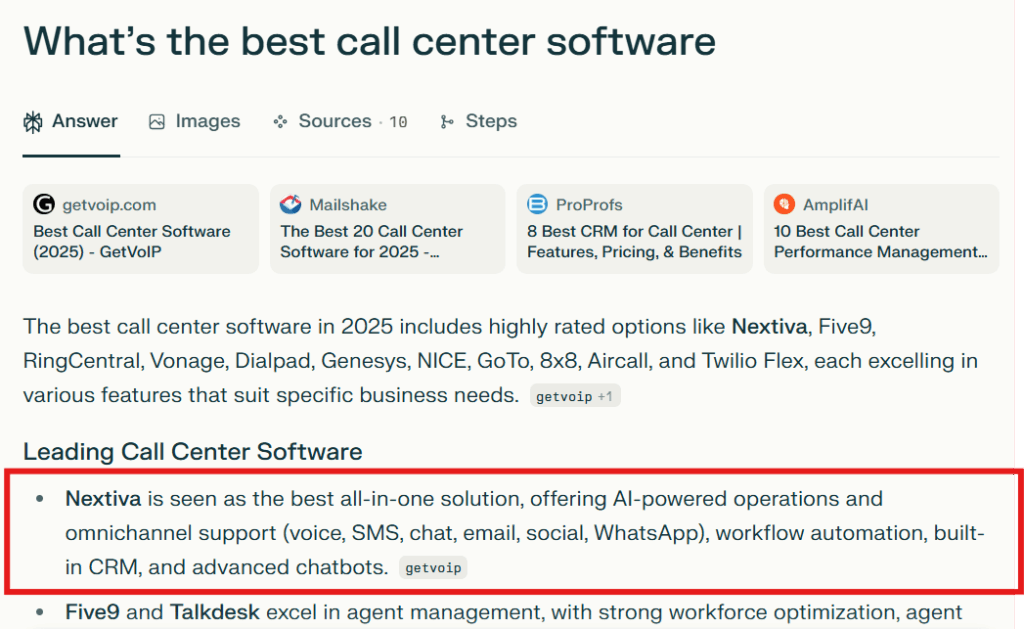Click the getvoip.com source name
This screenshot has width=1024, height=629.
tap(109, 205)
